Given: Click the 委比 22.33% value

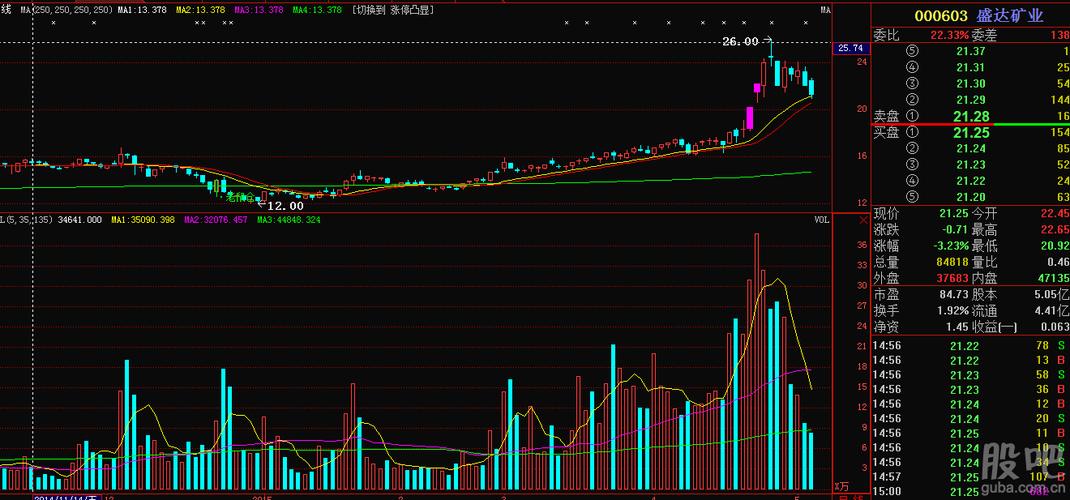Looking at the screenshot, I should [950, 35].
